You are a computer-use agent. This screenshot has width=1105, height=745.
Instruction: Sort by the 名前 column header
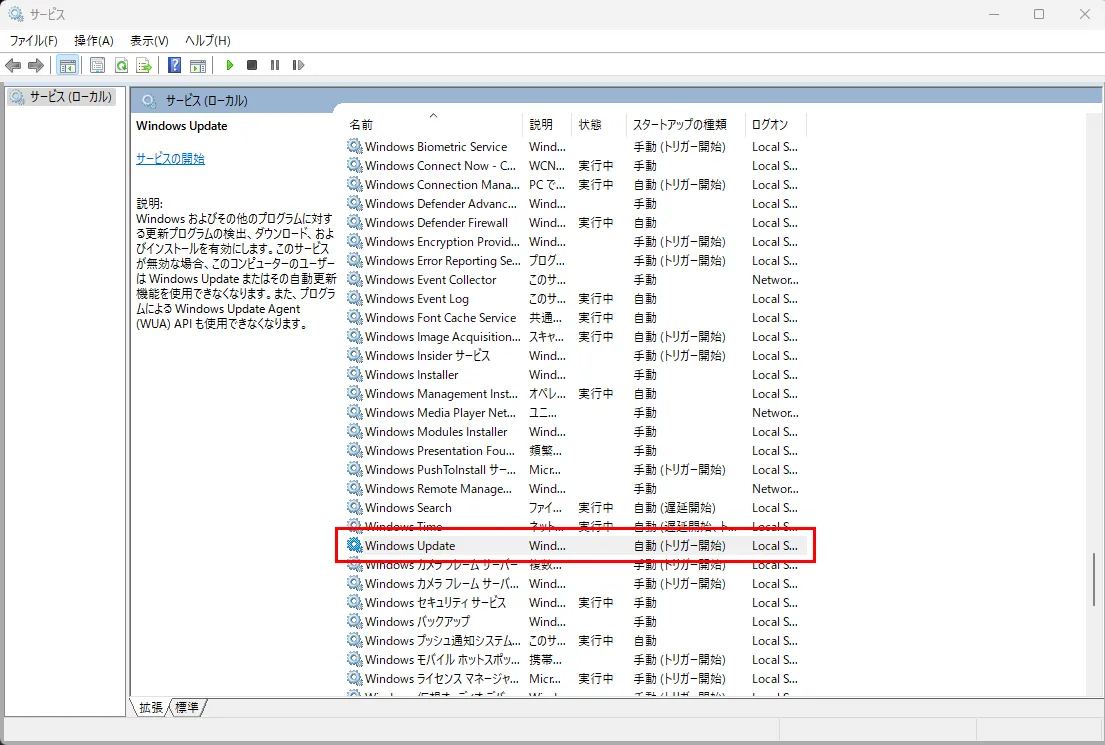click(x=433, y=124)
